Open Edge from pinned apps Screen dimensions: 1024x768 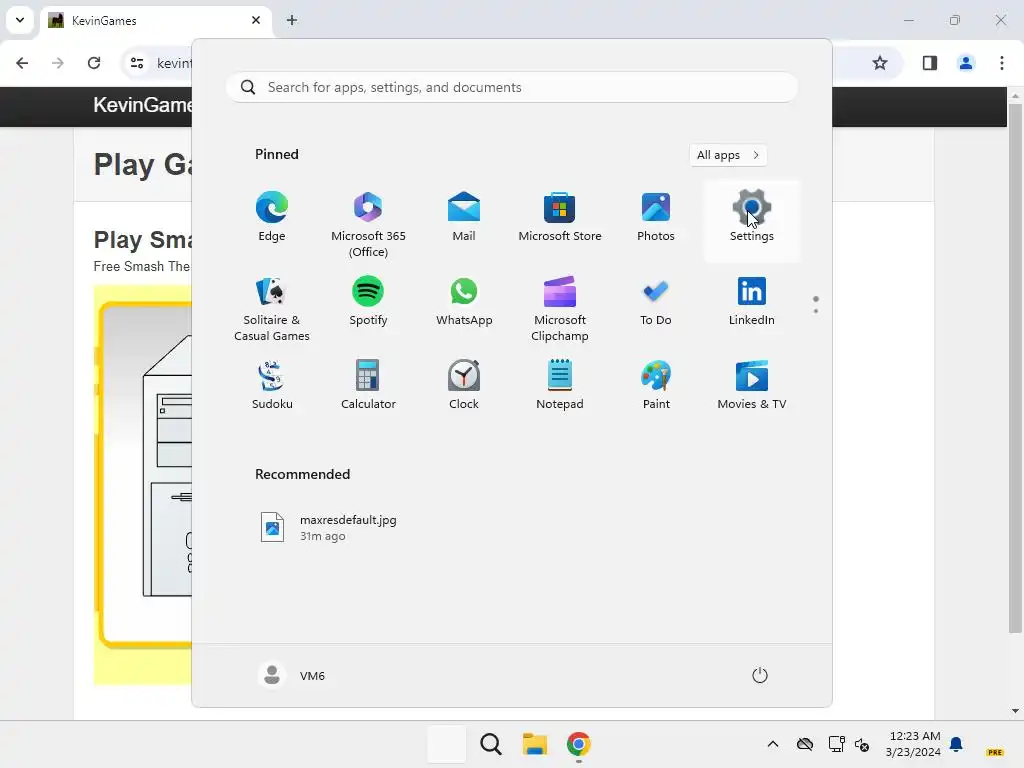pyautogui.click(x=272, y=217)
